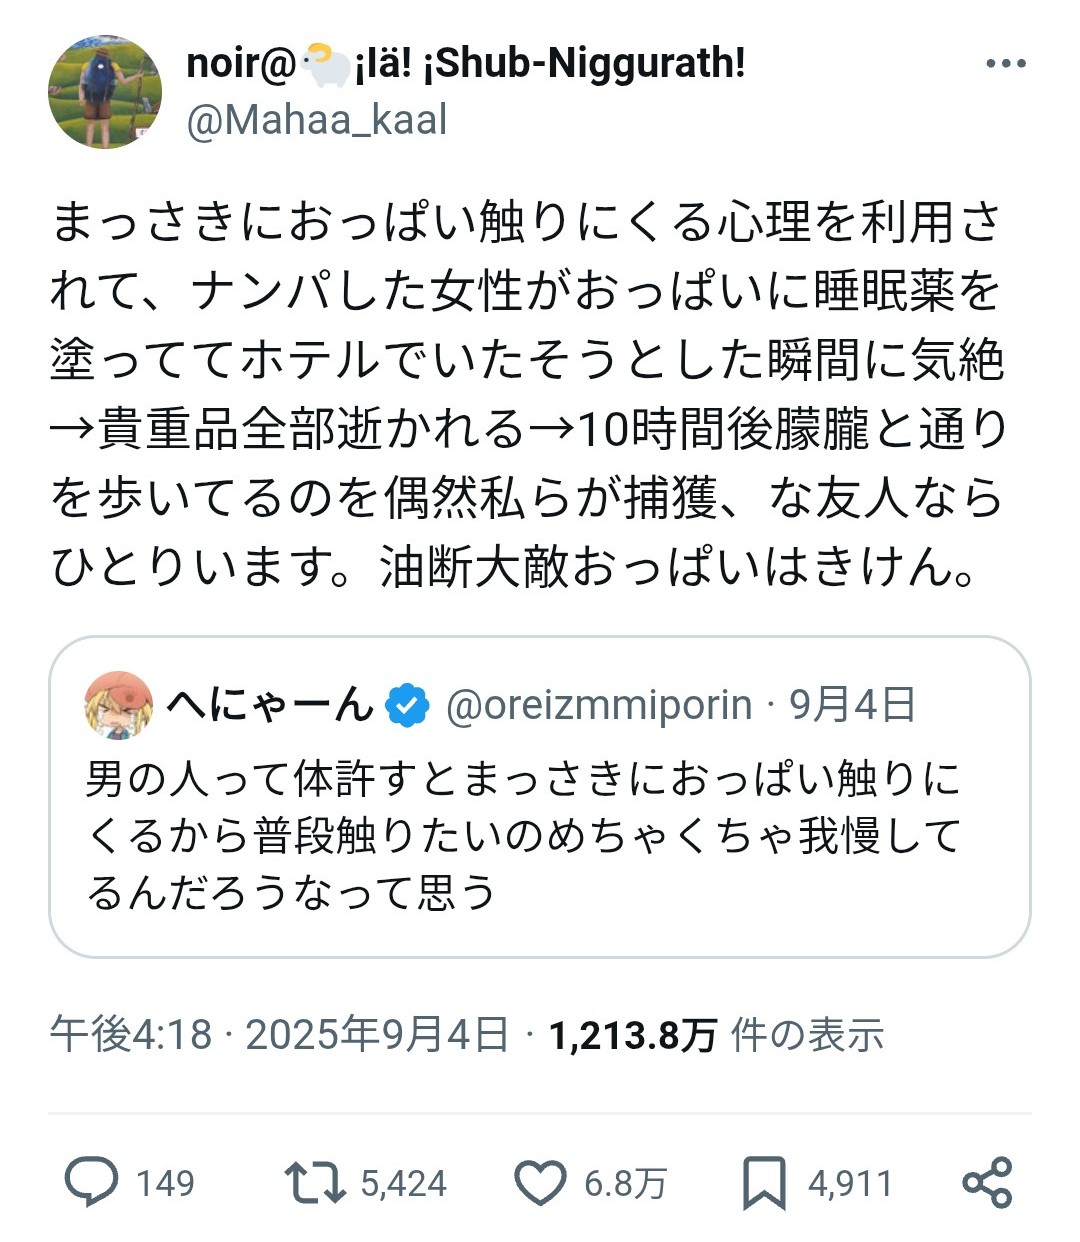Image resolution: width=1080 pixels, height=1242 pixels.
Task: Tap the repost arrows icon
Action: [x=314, y=1182]
